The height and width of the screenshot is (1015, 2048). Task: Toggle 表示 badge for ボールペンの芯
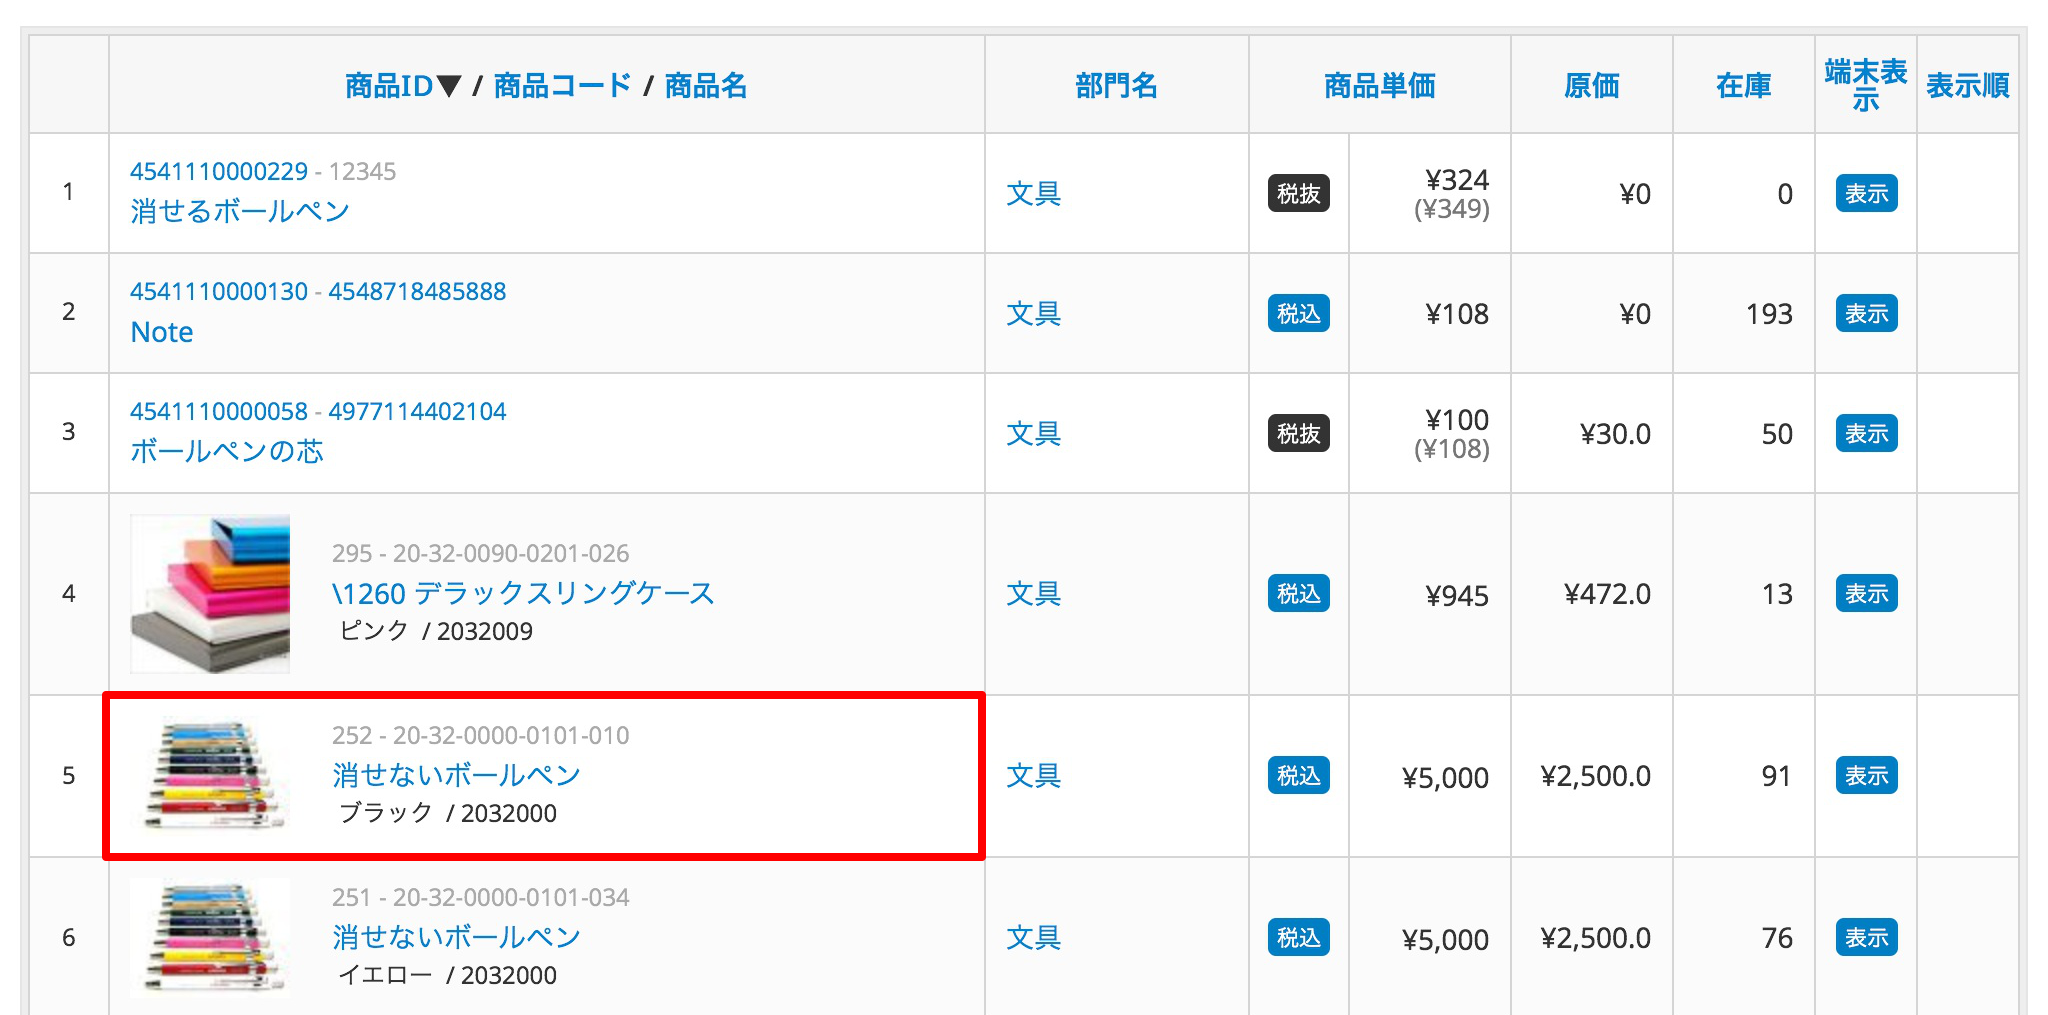(x=1866, y=433)
